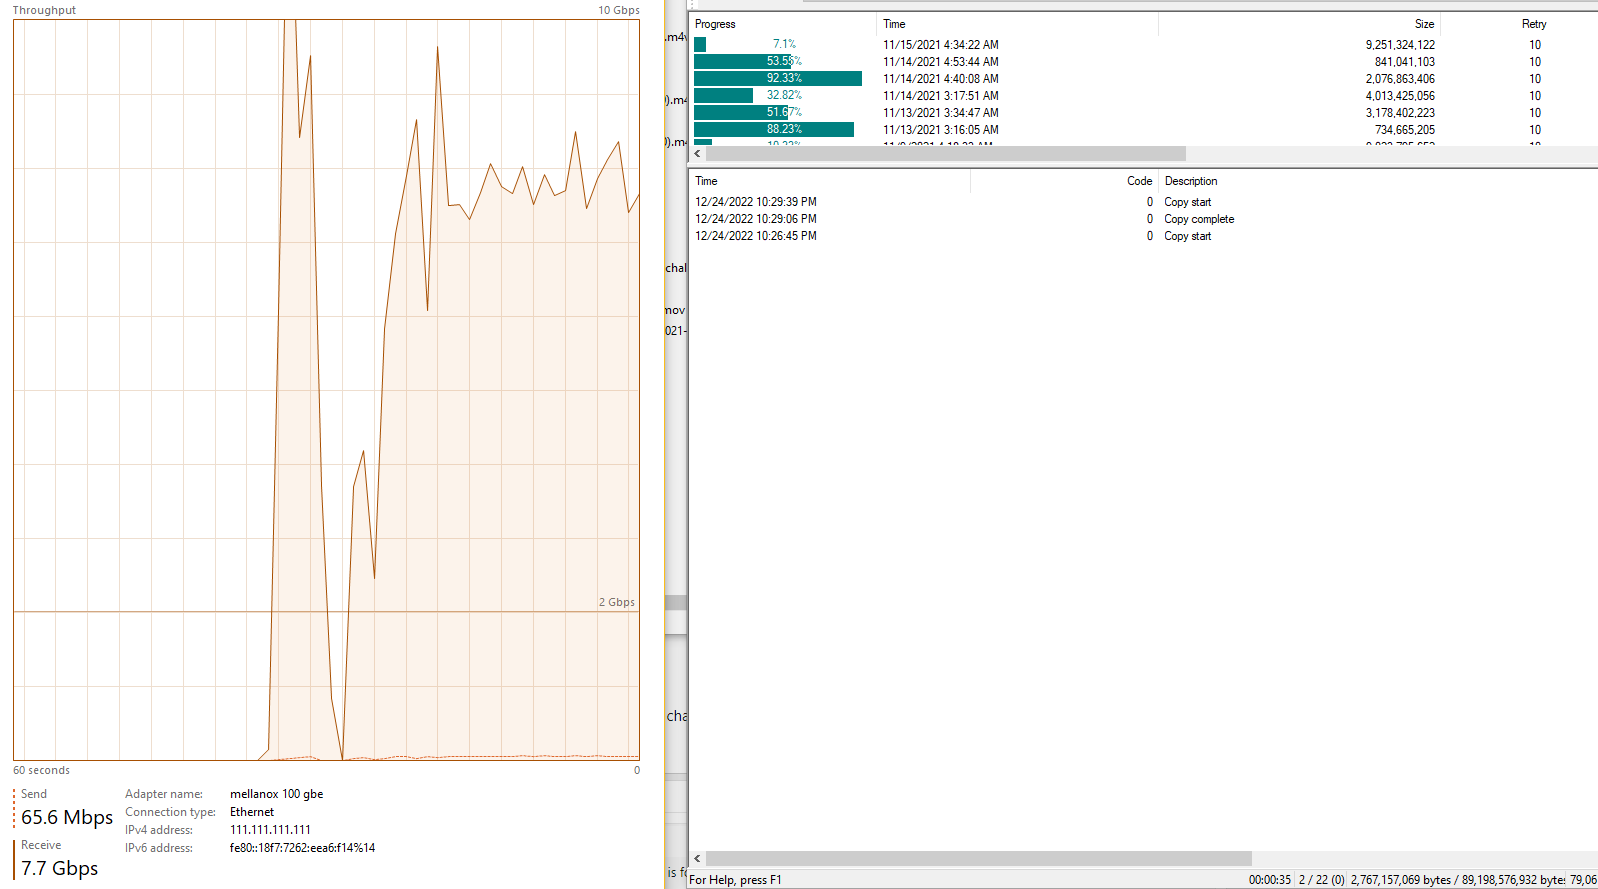
Task: Click size value 734,665,205
Action: coord(1404,130)
